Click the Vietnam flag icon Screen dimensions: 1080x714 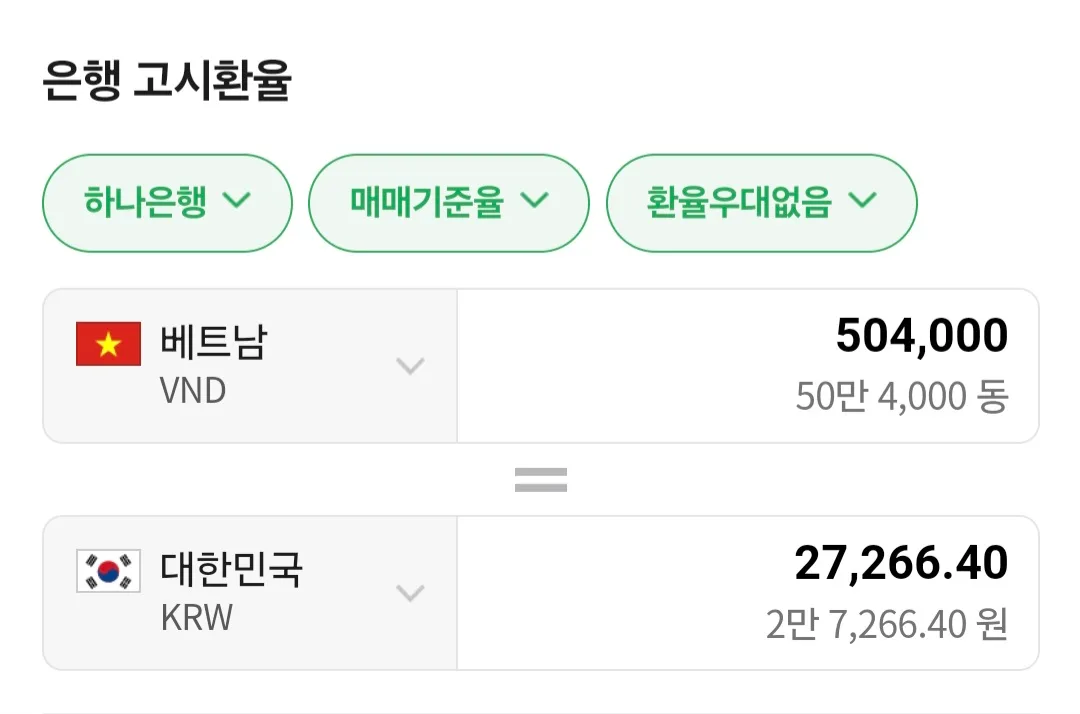click(x=108, y=345)
